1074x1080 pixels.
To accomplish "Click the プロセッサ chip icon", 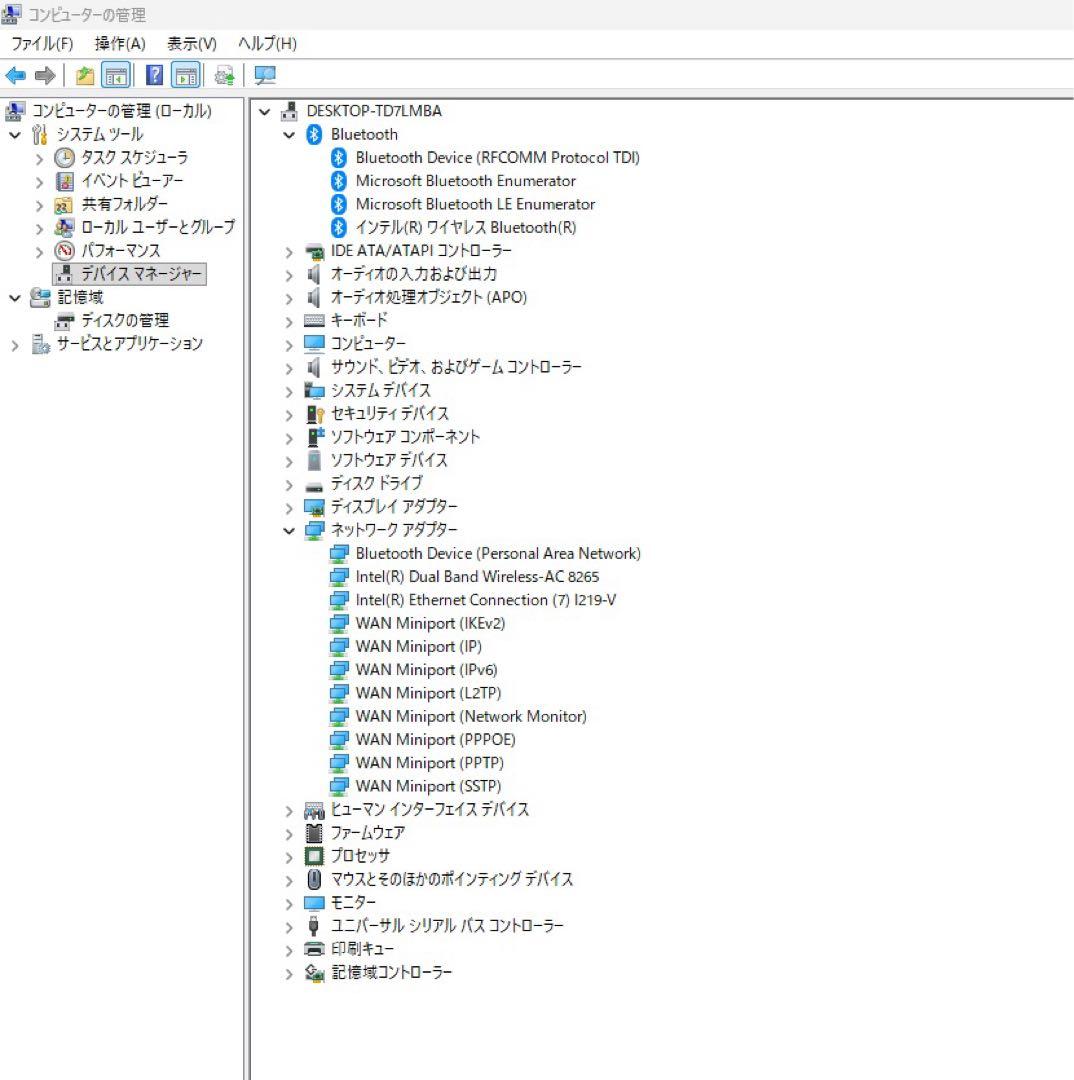I will point(314,855).
